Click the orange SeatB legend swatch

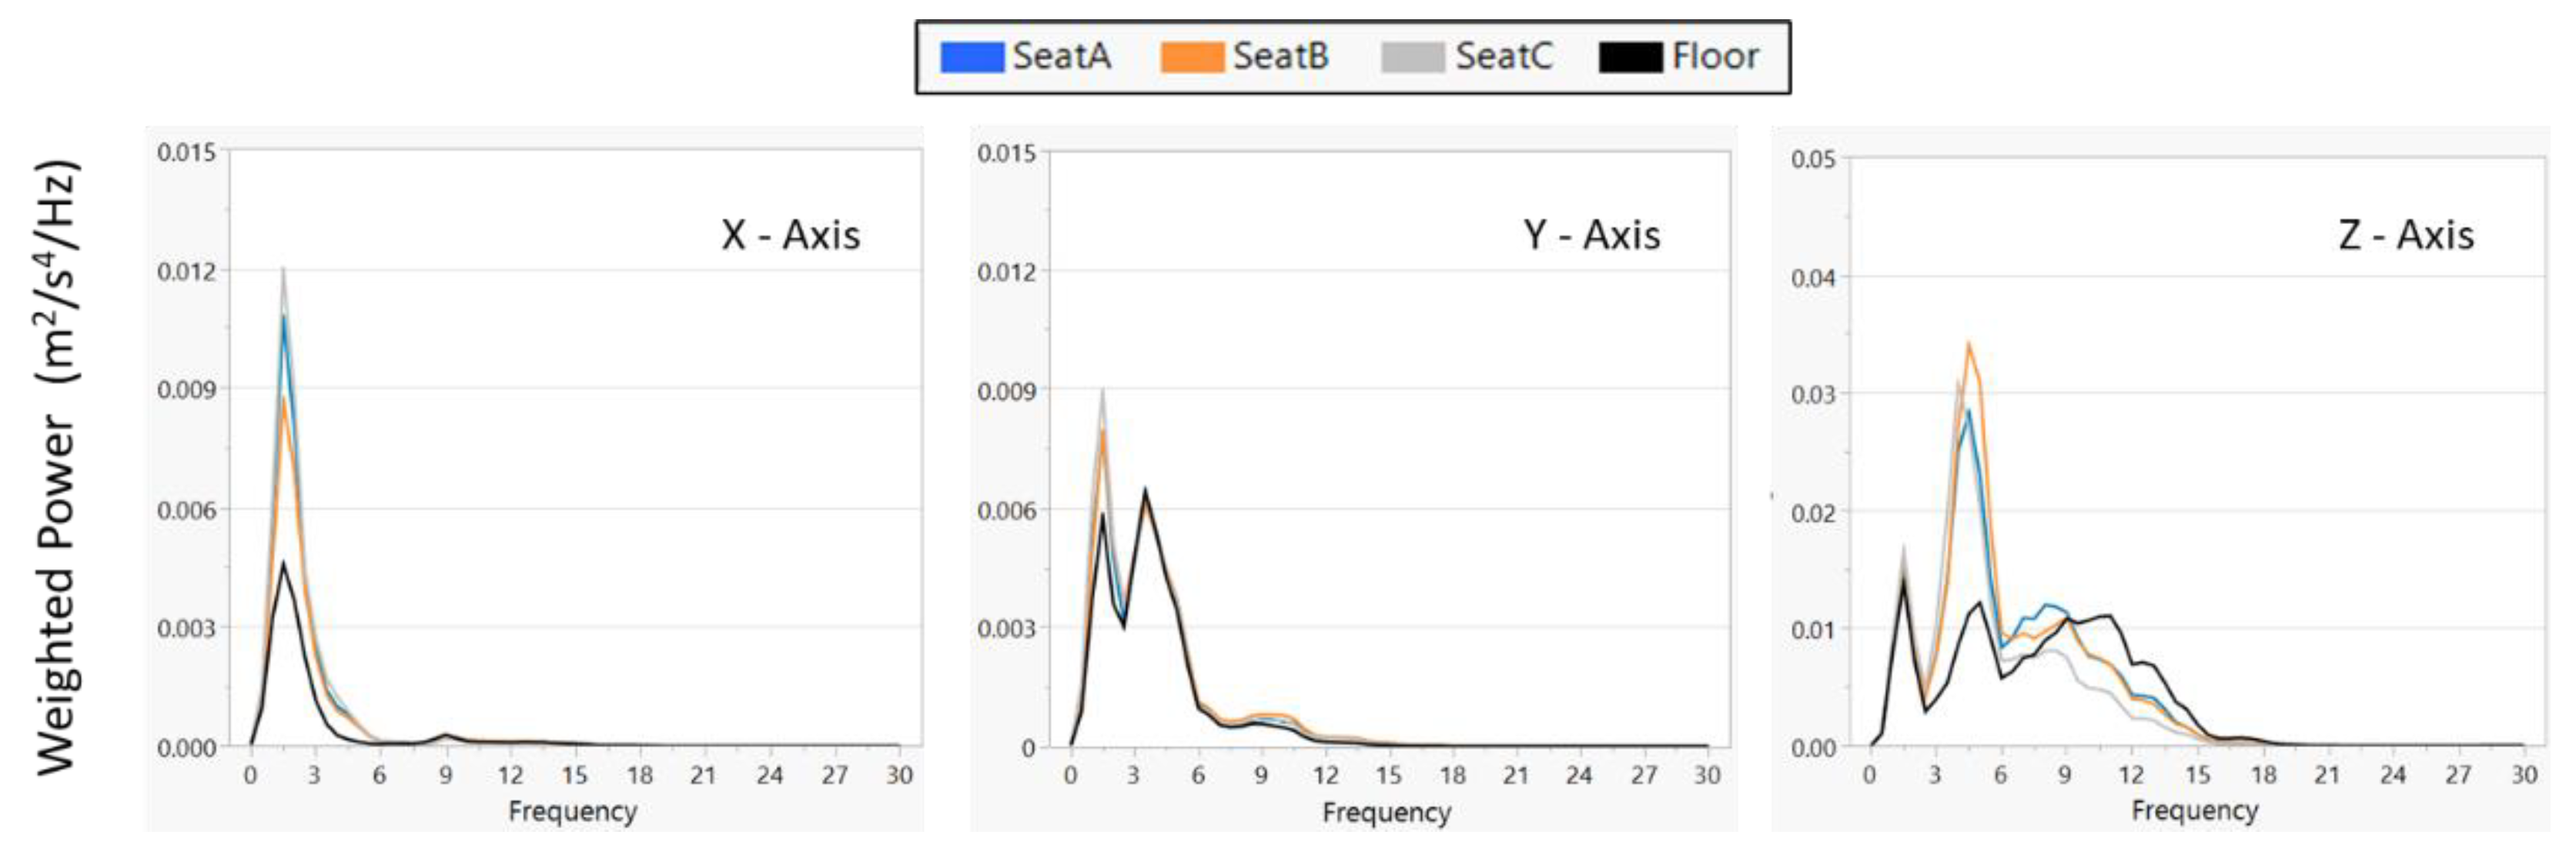pyautogui.click(x=1191, y=57)
